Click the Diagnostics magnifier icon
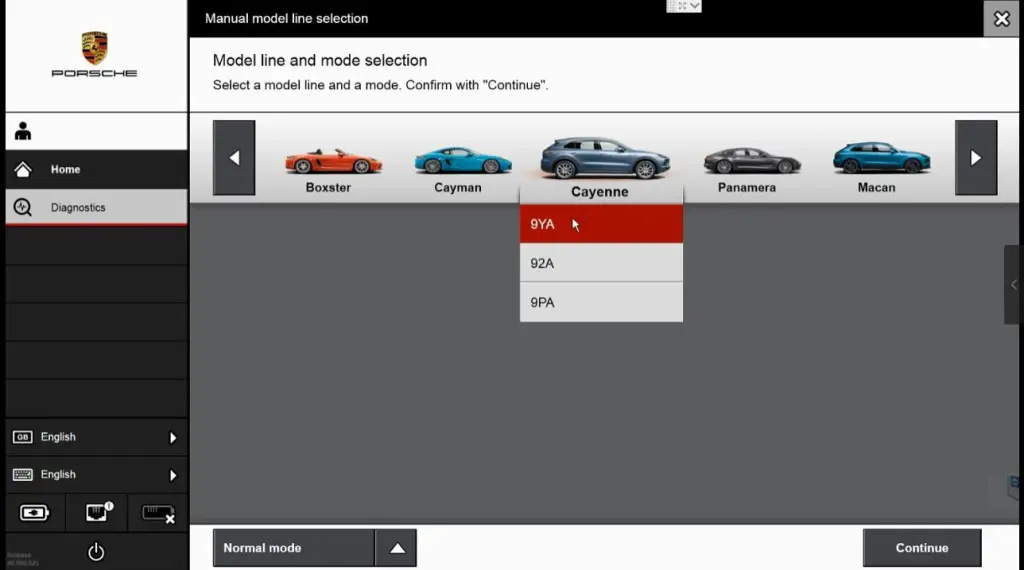 pos(23,208)
